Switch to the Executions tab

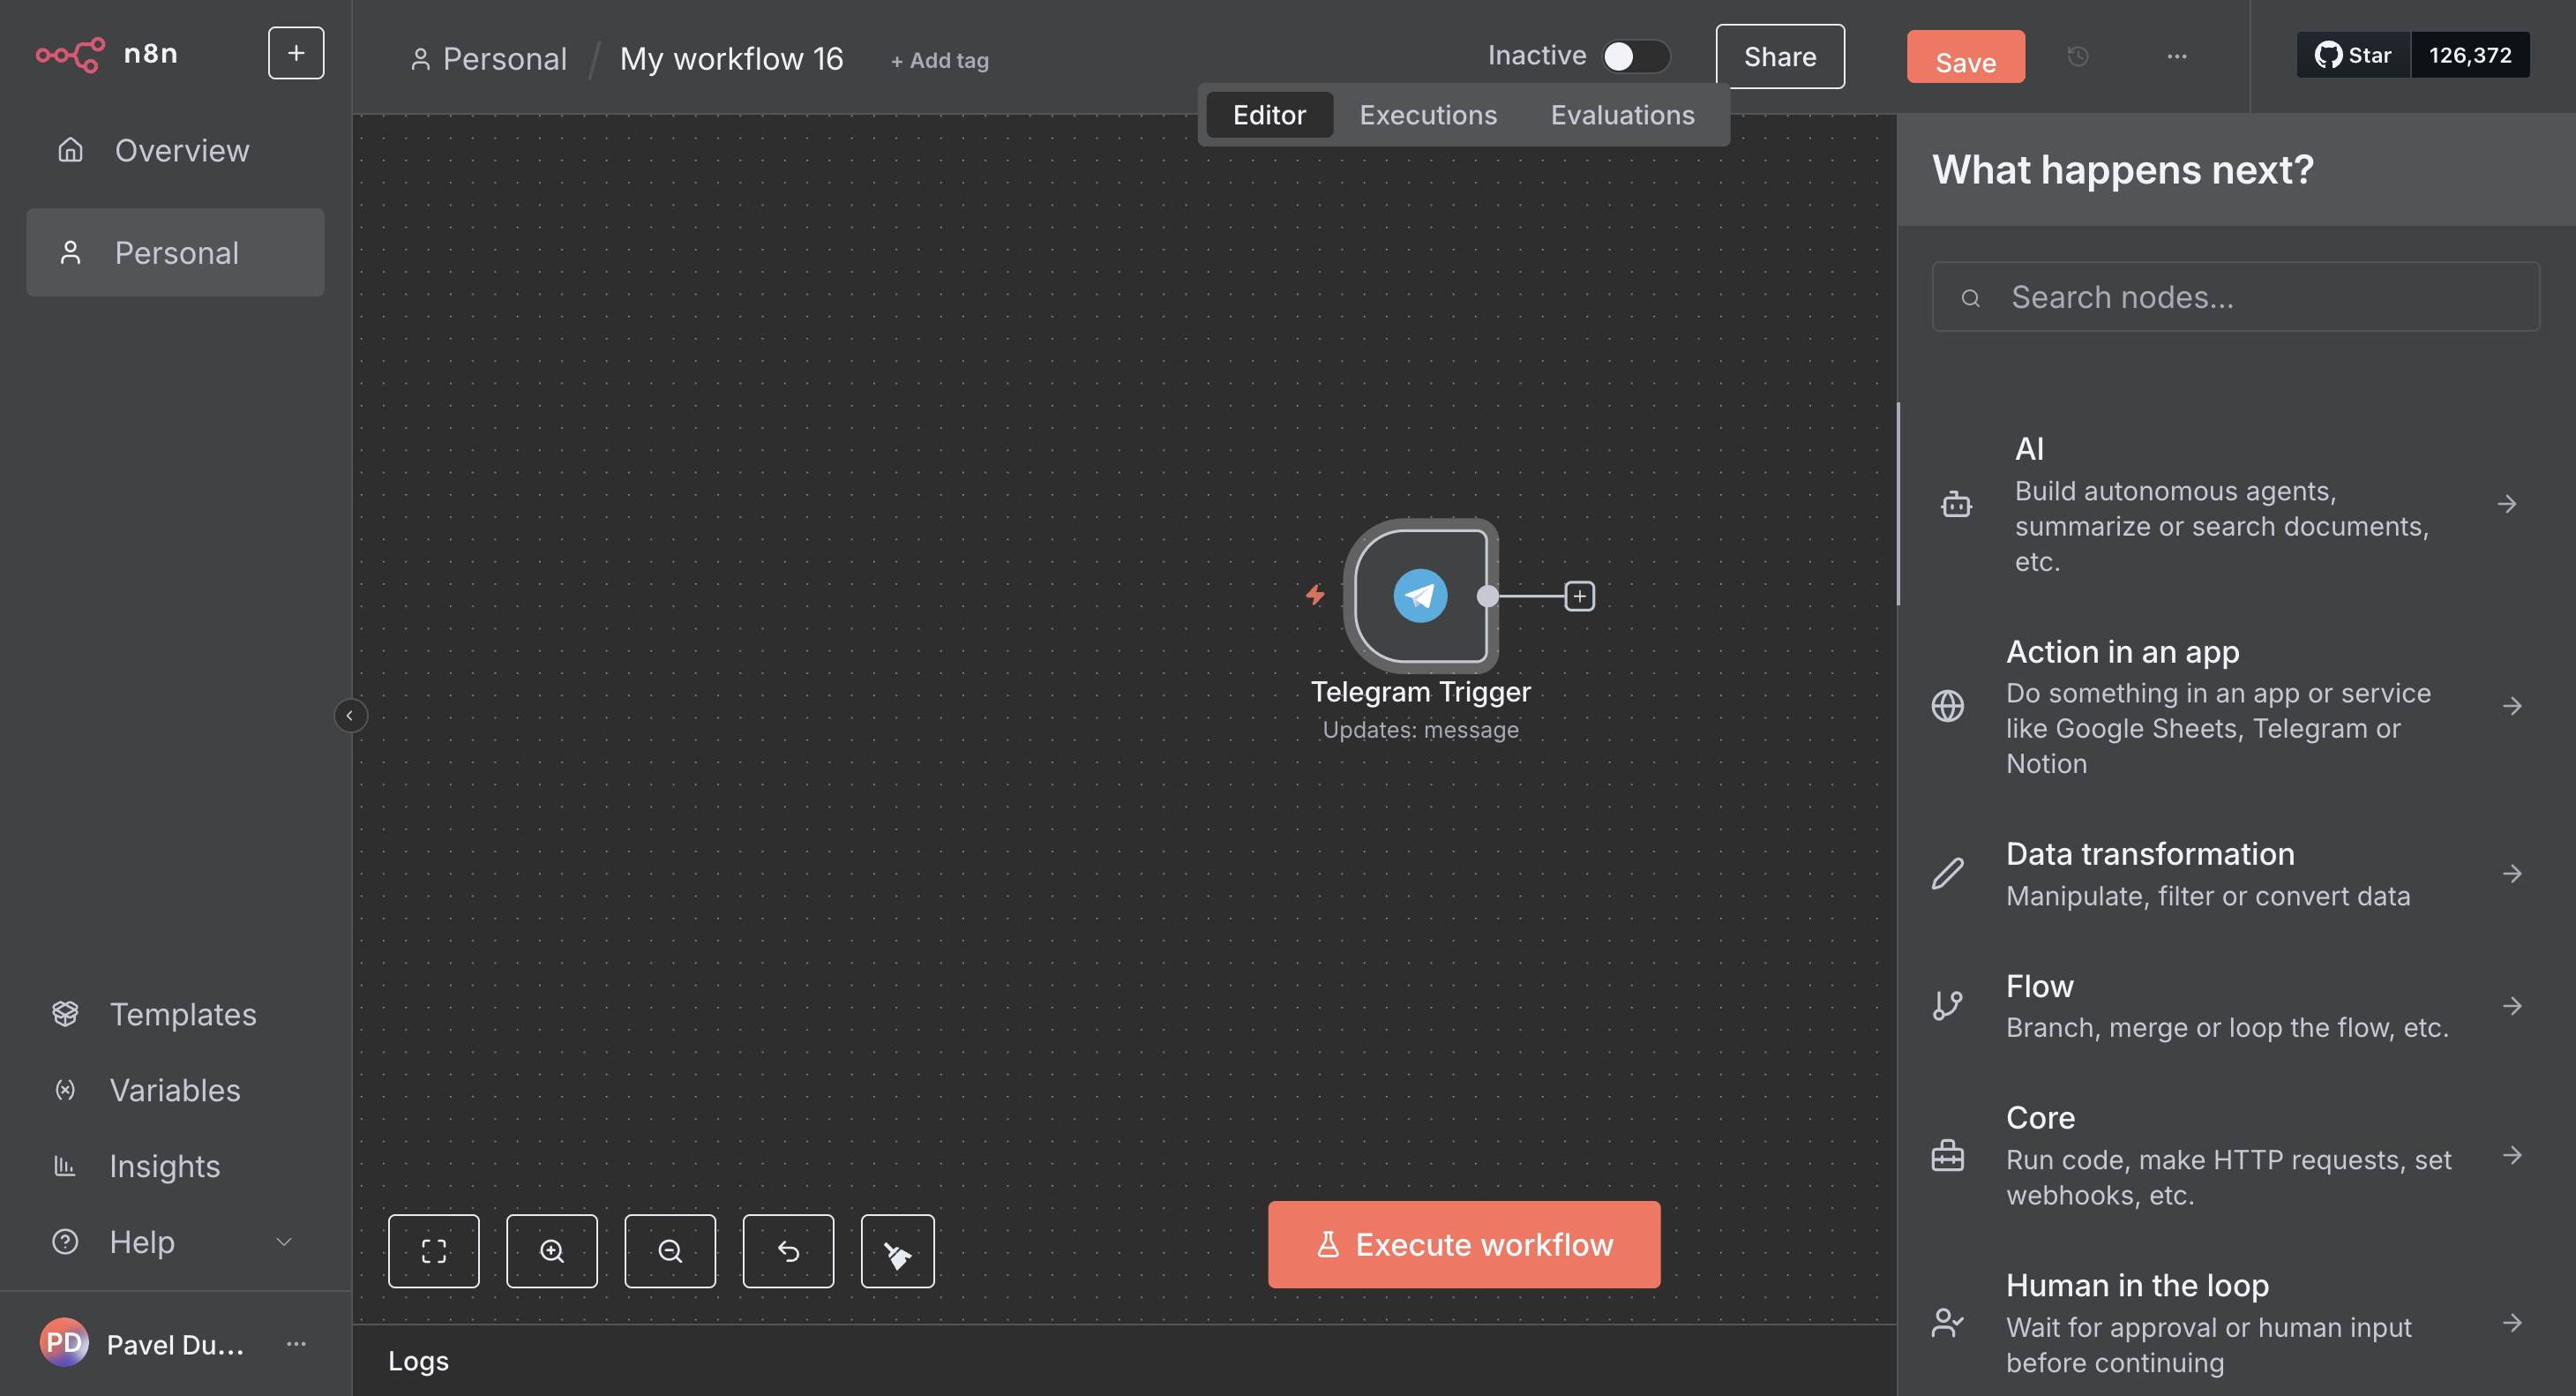coord(1427,115)
